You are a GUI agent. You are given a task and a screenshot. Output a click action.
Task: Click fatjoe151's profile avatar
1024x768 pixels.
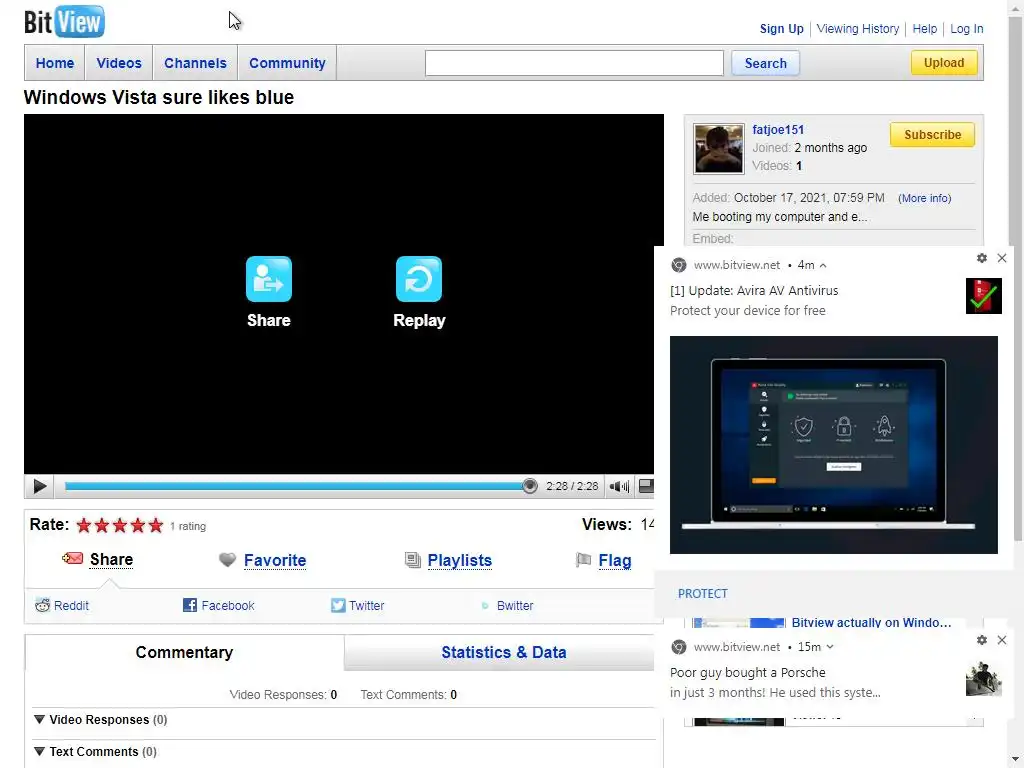[x=718, y=148]
